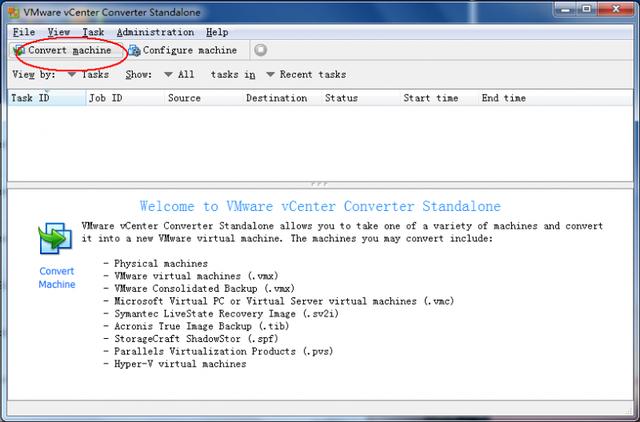The width and height of the screenshot is (640, 422).
Task: Open the View menu
Action: point(59,32)
